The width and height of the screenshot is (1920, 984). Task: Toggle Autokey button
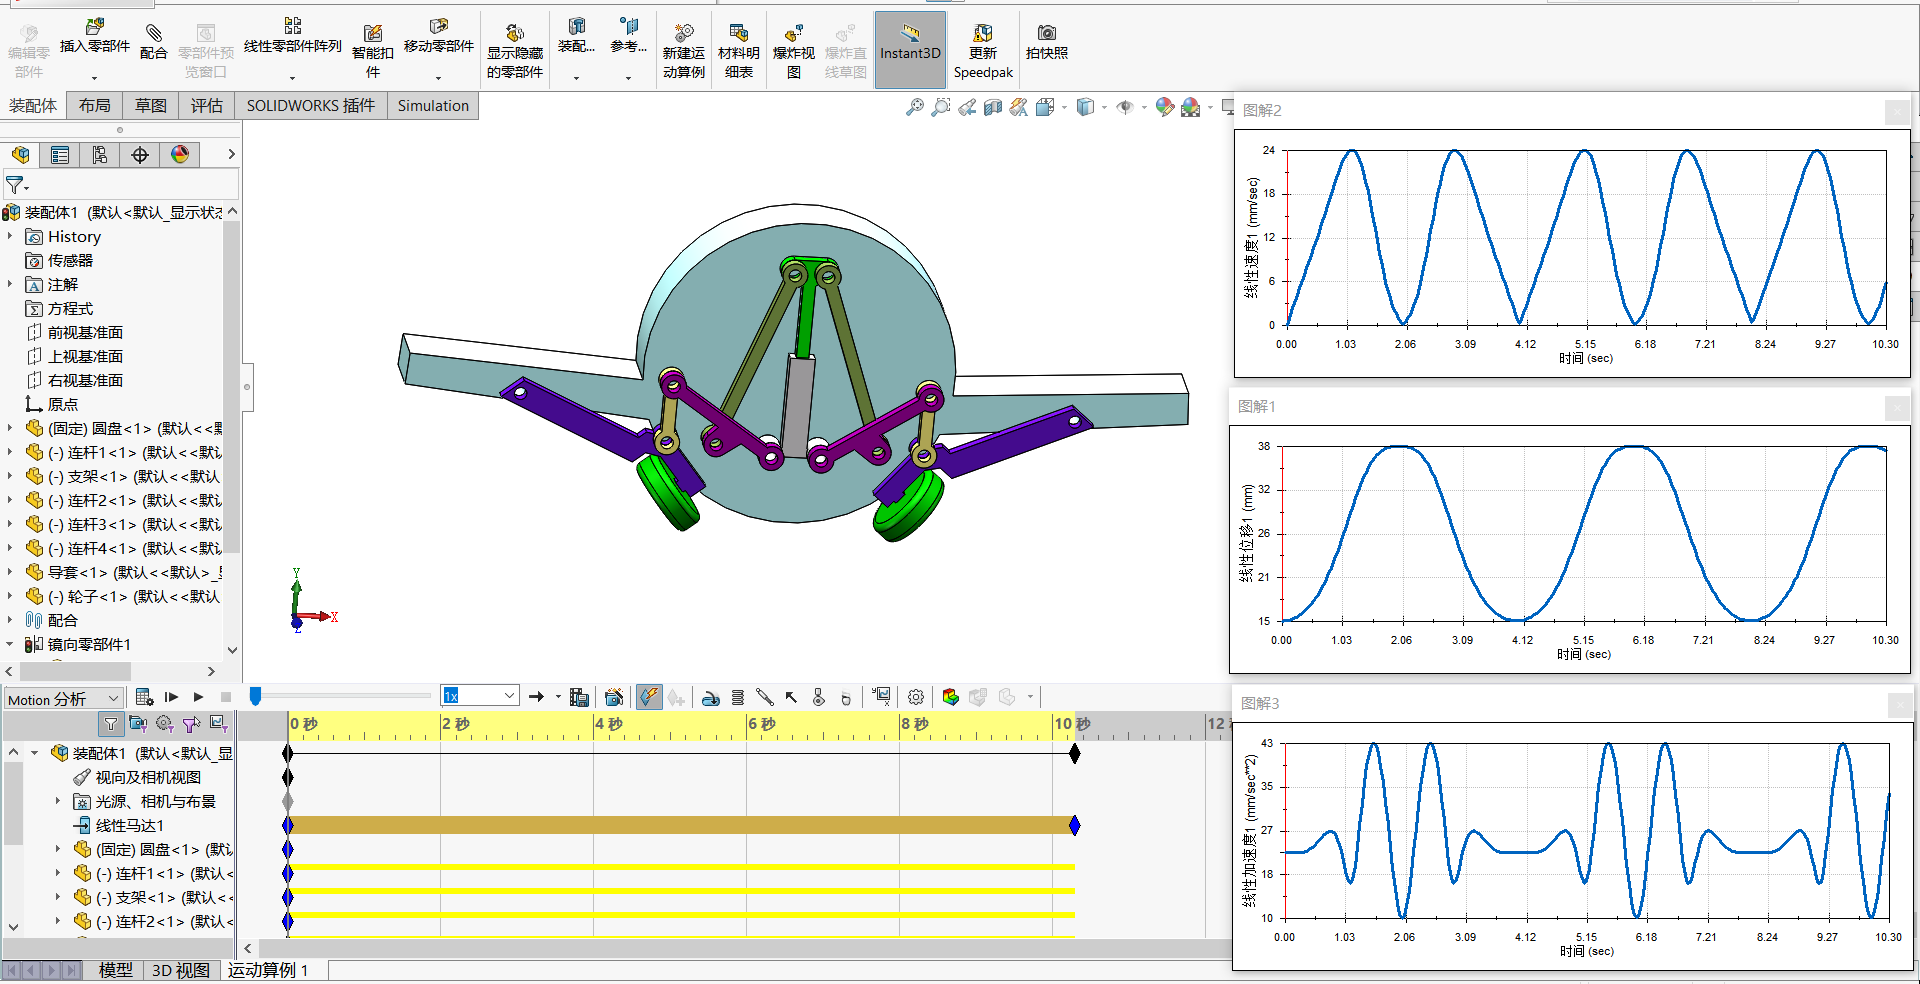(649, 697)
